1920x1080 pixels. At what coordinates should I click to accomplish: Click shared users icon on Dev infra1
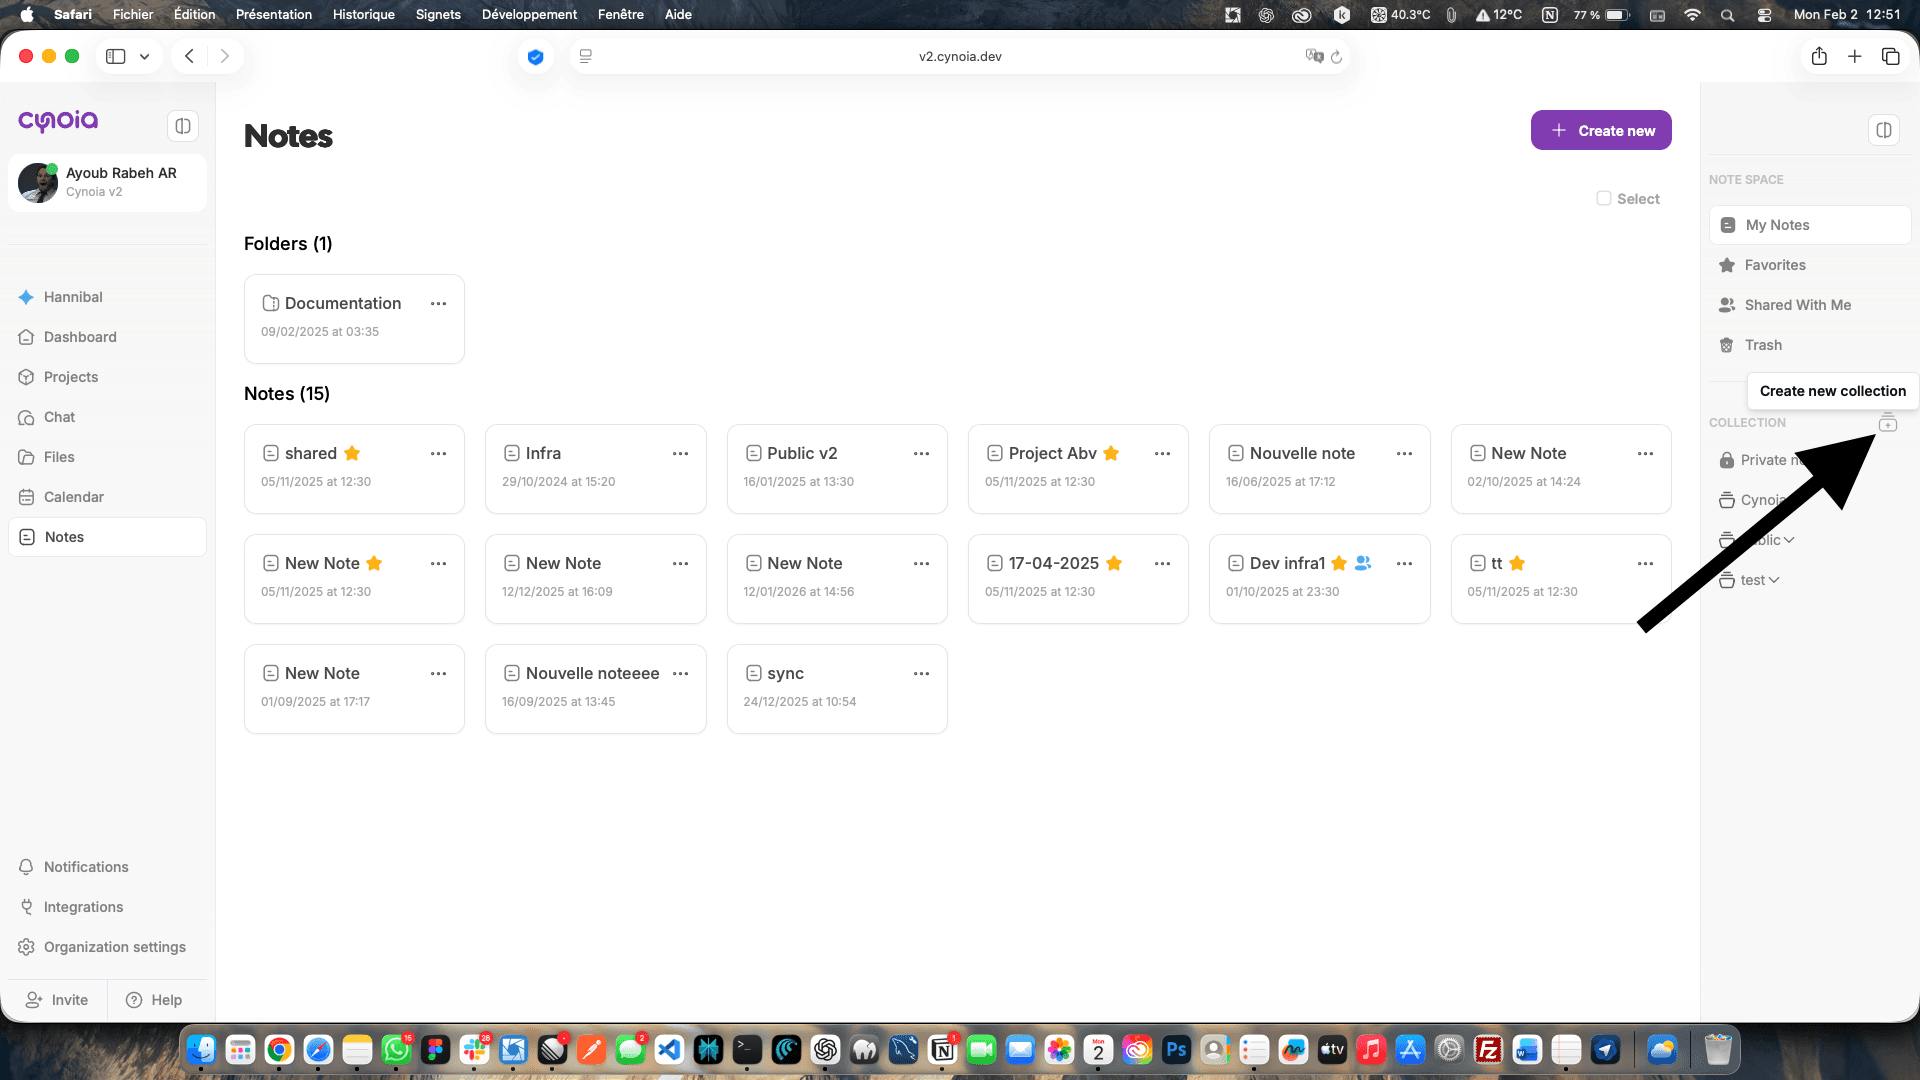tap(1362, 563)
